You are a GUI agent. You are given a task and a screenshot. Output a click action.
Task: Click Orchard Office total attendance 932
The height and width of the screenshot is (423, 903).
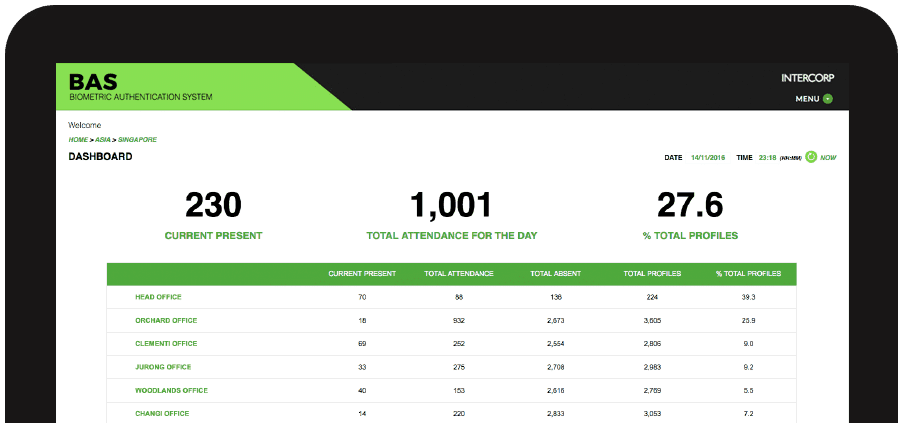pos(459,321)
